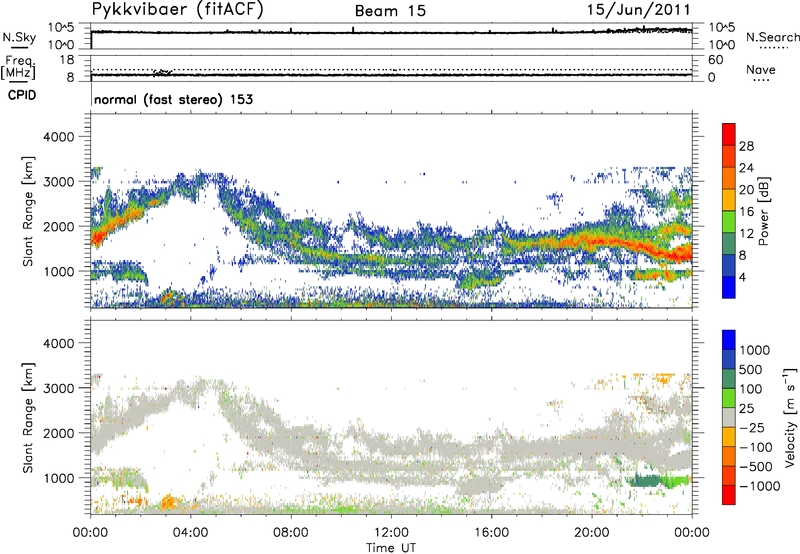Click the '4000' tick on the power panel
800x554 pixels.
[58, 137]
